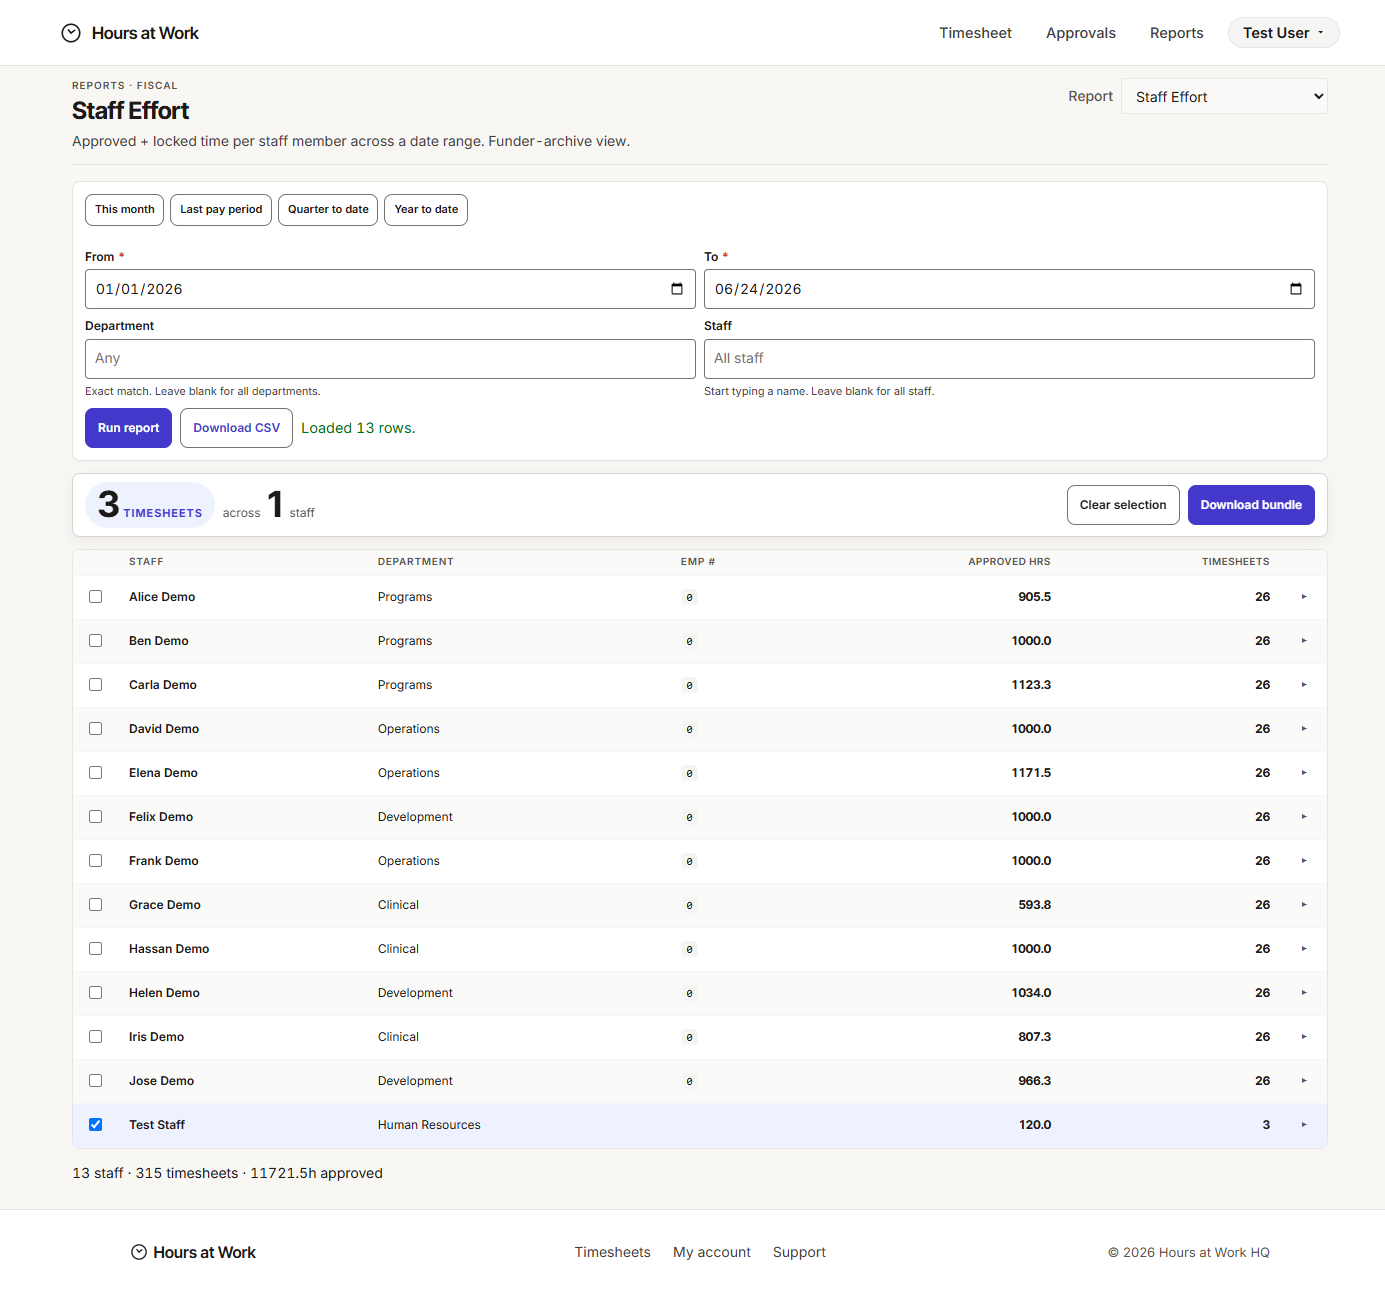
Task: Open Approvals in top navigation
Action: coord(1081,33)
